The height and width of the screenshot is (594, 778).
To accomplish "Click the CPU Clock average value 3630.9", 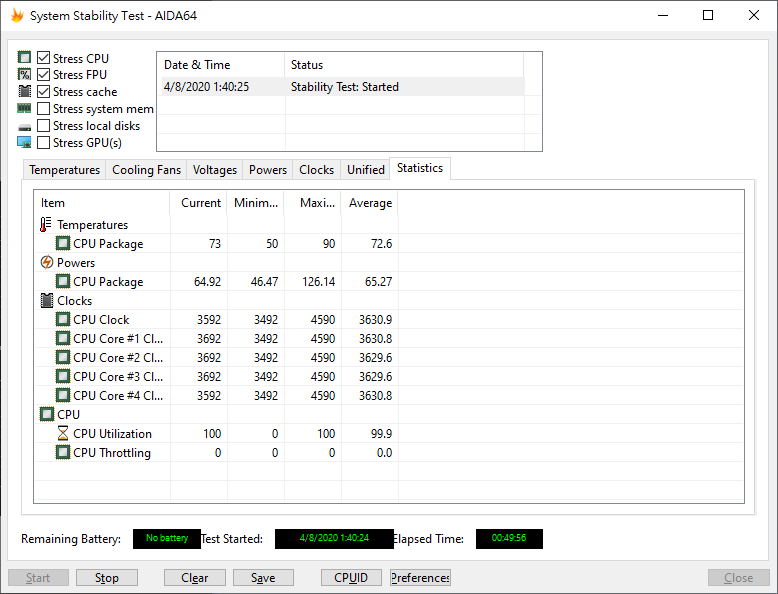I will [x=376, y=320].
